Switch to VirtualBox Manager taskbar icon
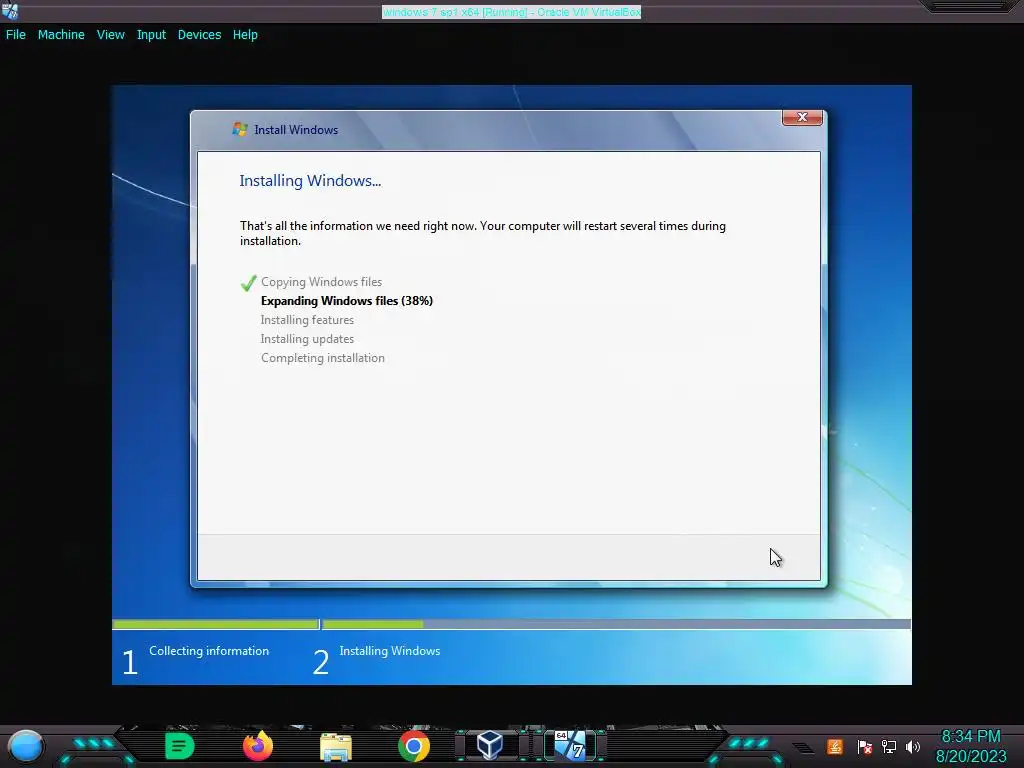Viewport: 1024px width, 768px height. pyautogui.click(x=490, y=745)
